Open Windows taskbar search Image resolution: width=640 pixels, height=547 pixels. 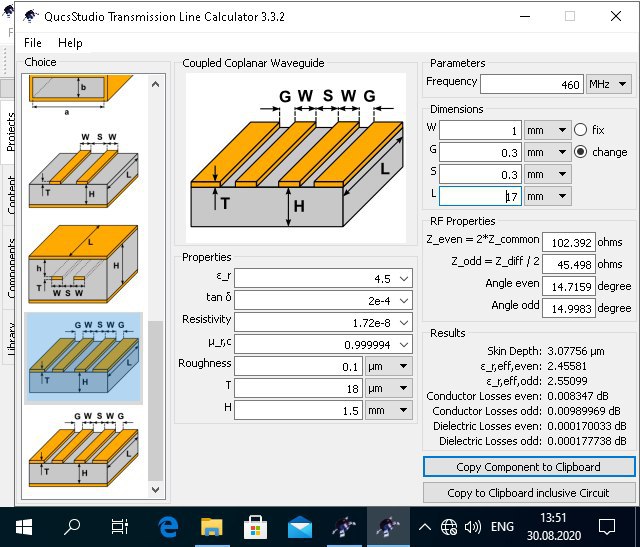[72, 527]
